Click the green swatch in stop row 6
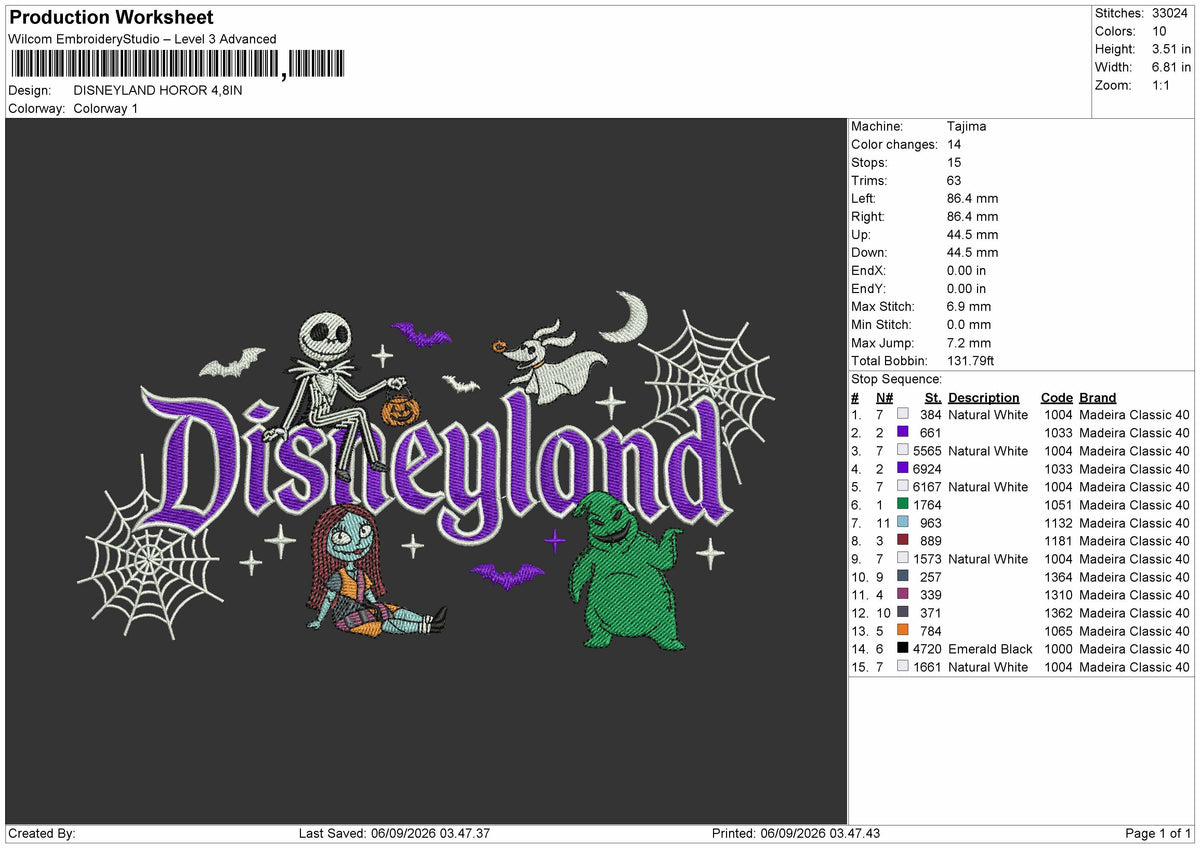1200x848 pixels. click(903, 505)
